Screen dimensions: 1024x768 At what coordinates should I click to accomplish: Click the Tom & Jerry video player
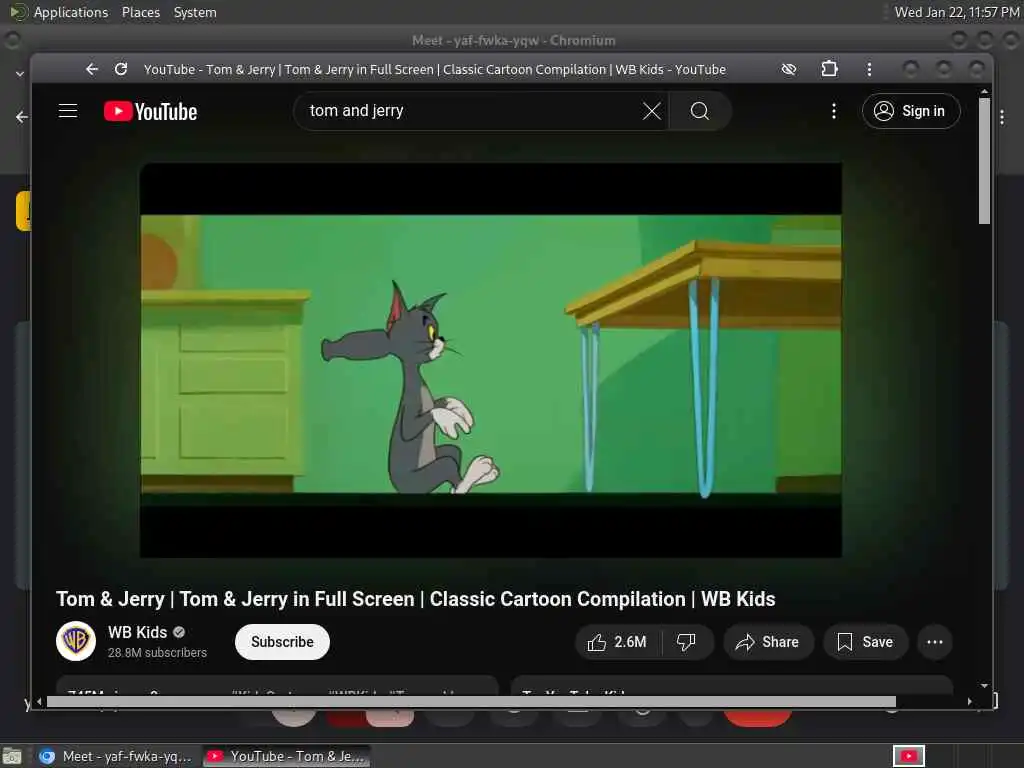[x=490, y=360]
